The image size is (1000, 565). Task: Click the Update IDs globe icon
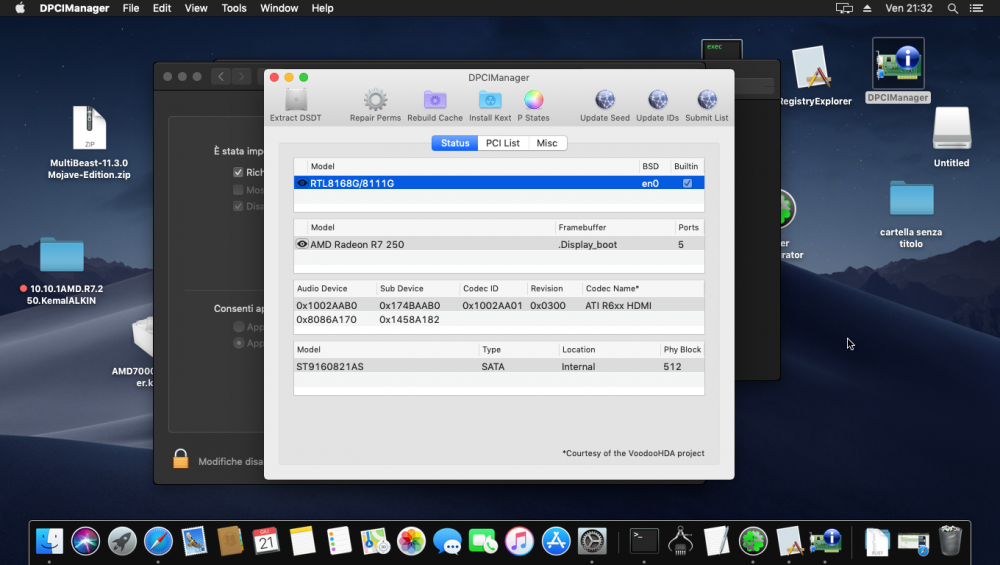658,100
